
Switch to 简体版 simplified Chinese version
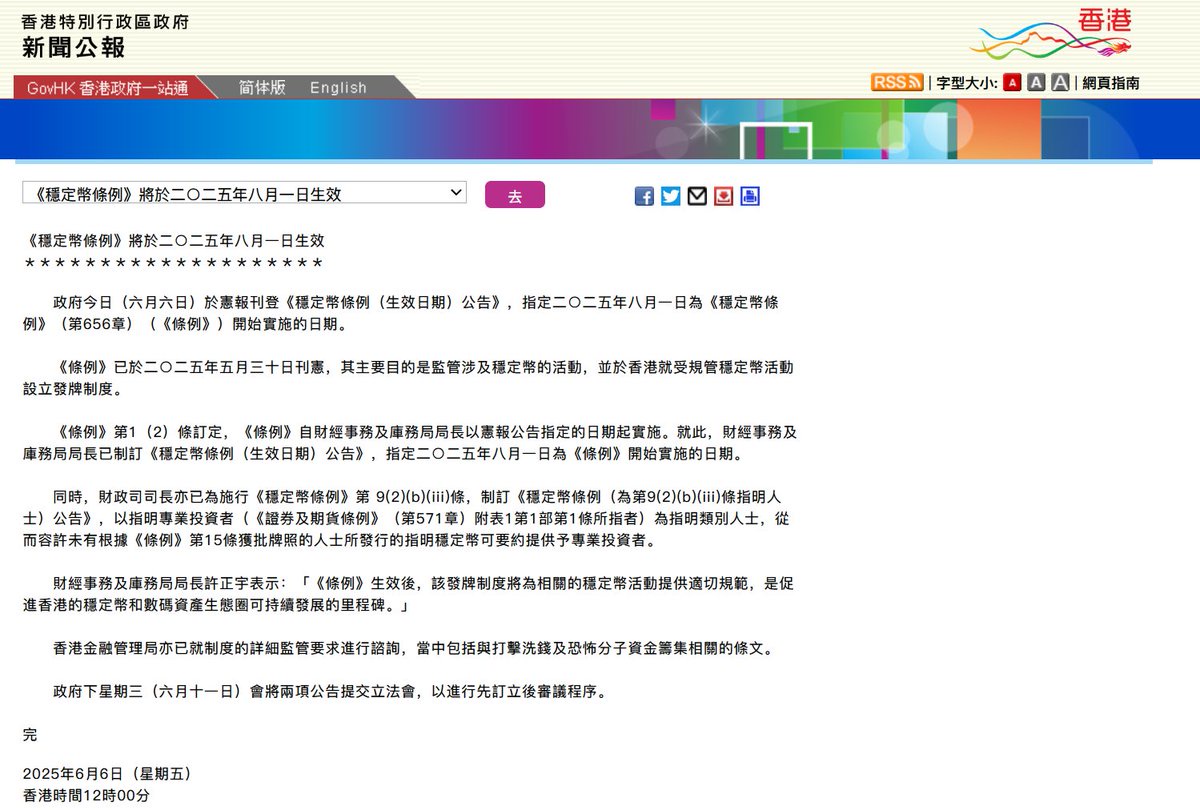coord(262,87)
